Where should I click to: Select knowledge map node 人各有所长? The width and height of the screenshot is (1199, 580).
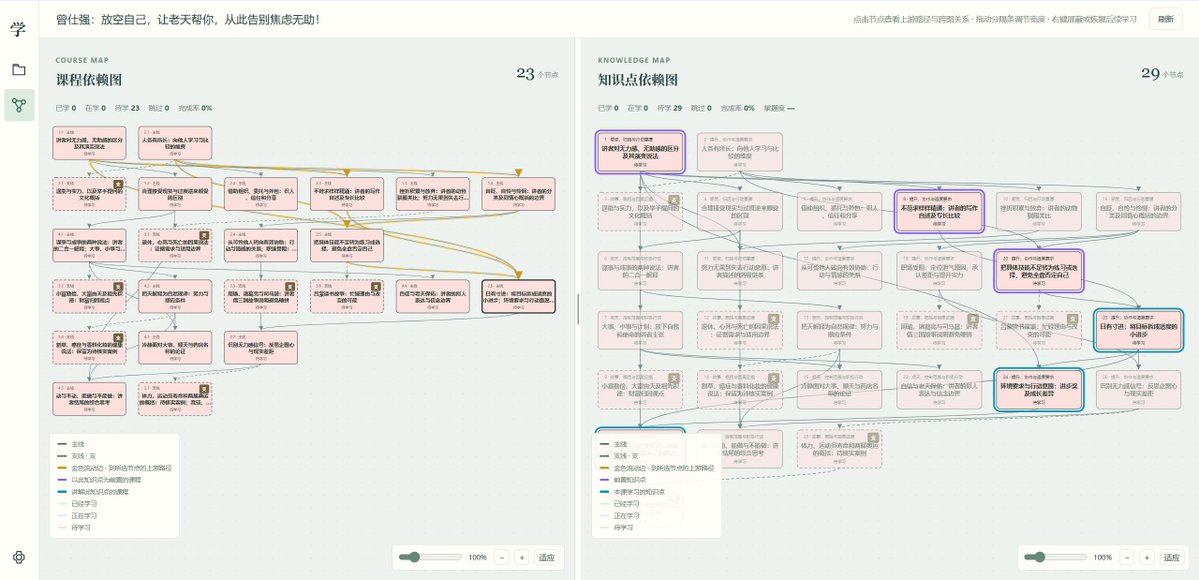point(740,152)
